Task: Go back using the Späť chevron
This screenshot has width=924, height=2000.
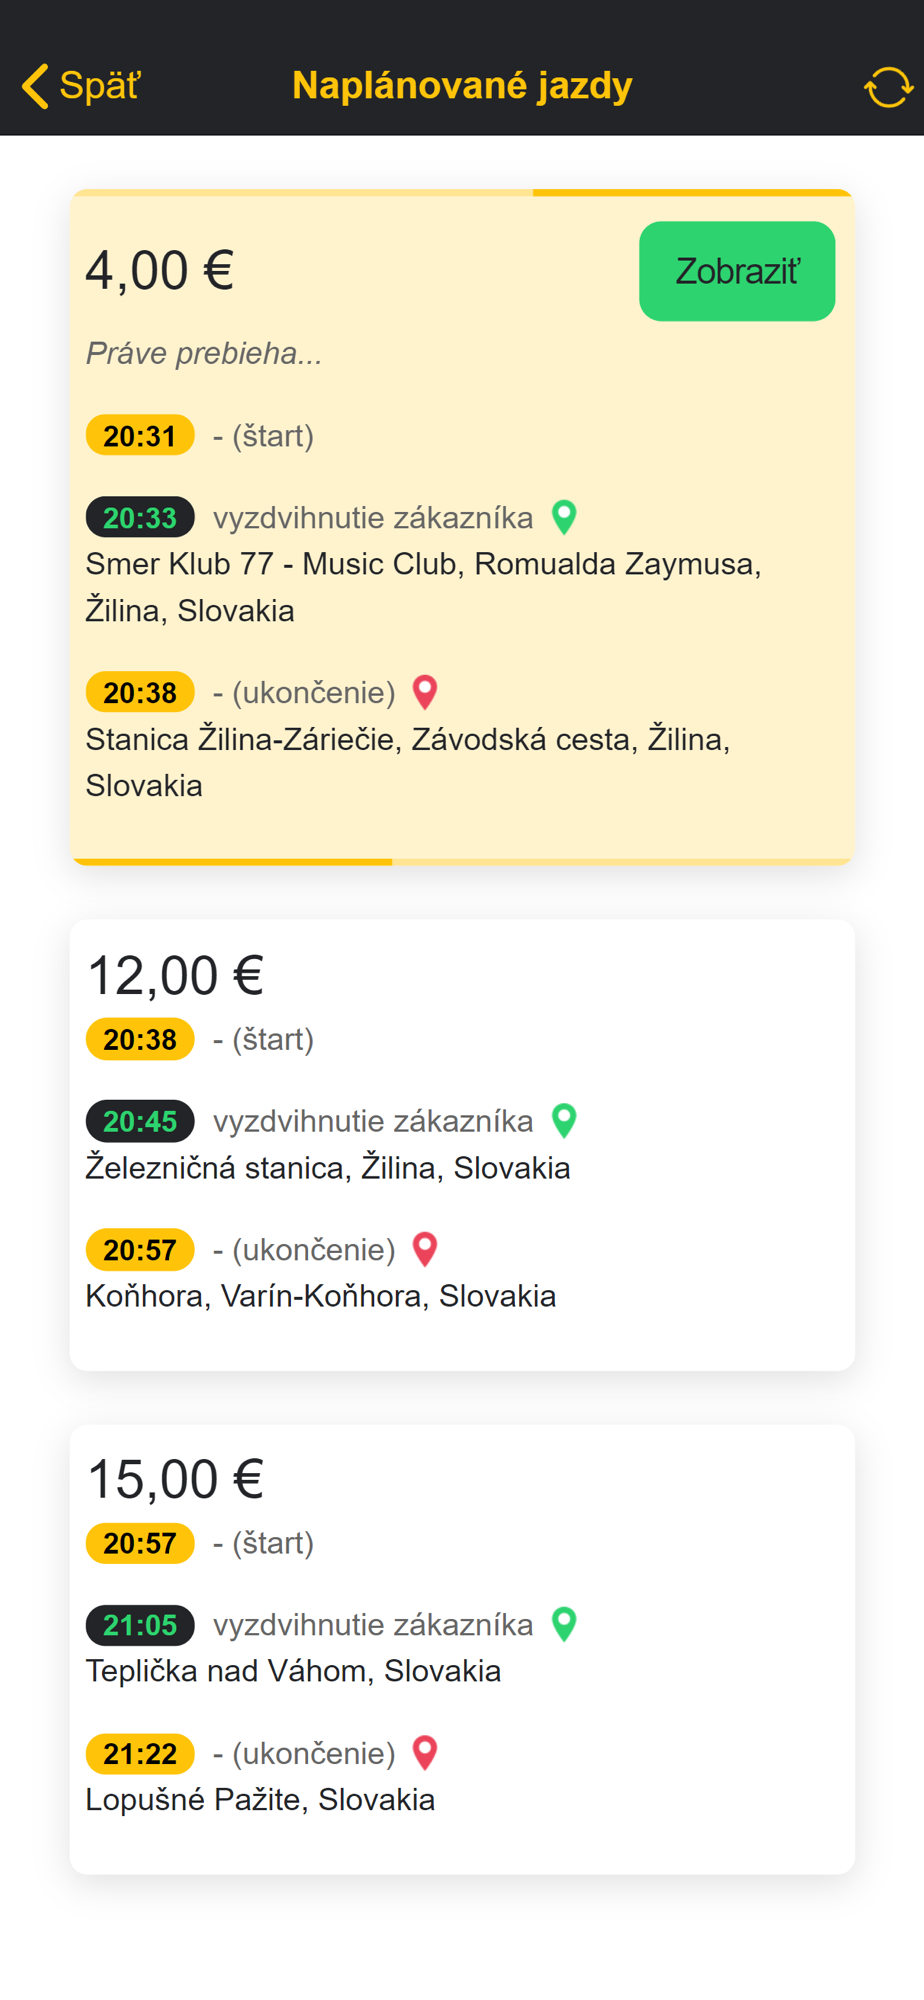Action: 36,86
